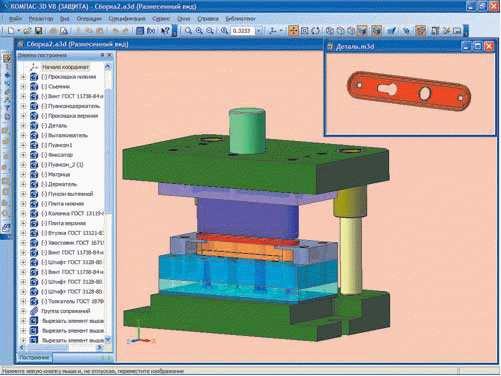Open the Variables f(x) icon
The width and height of the screenshot is (501, 376).
(x=151, y=31)
